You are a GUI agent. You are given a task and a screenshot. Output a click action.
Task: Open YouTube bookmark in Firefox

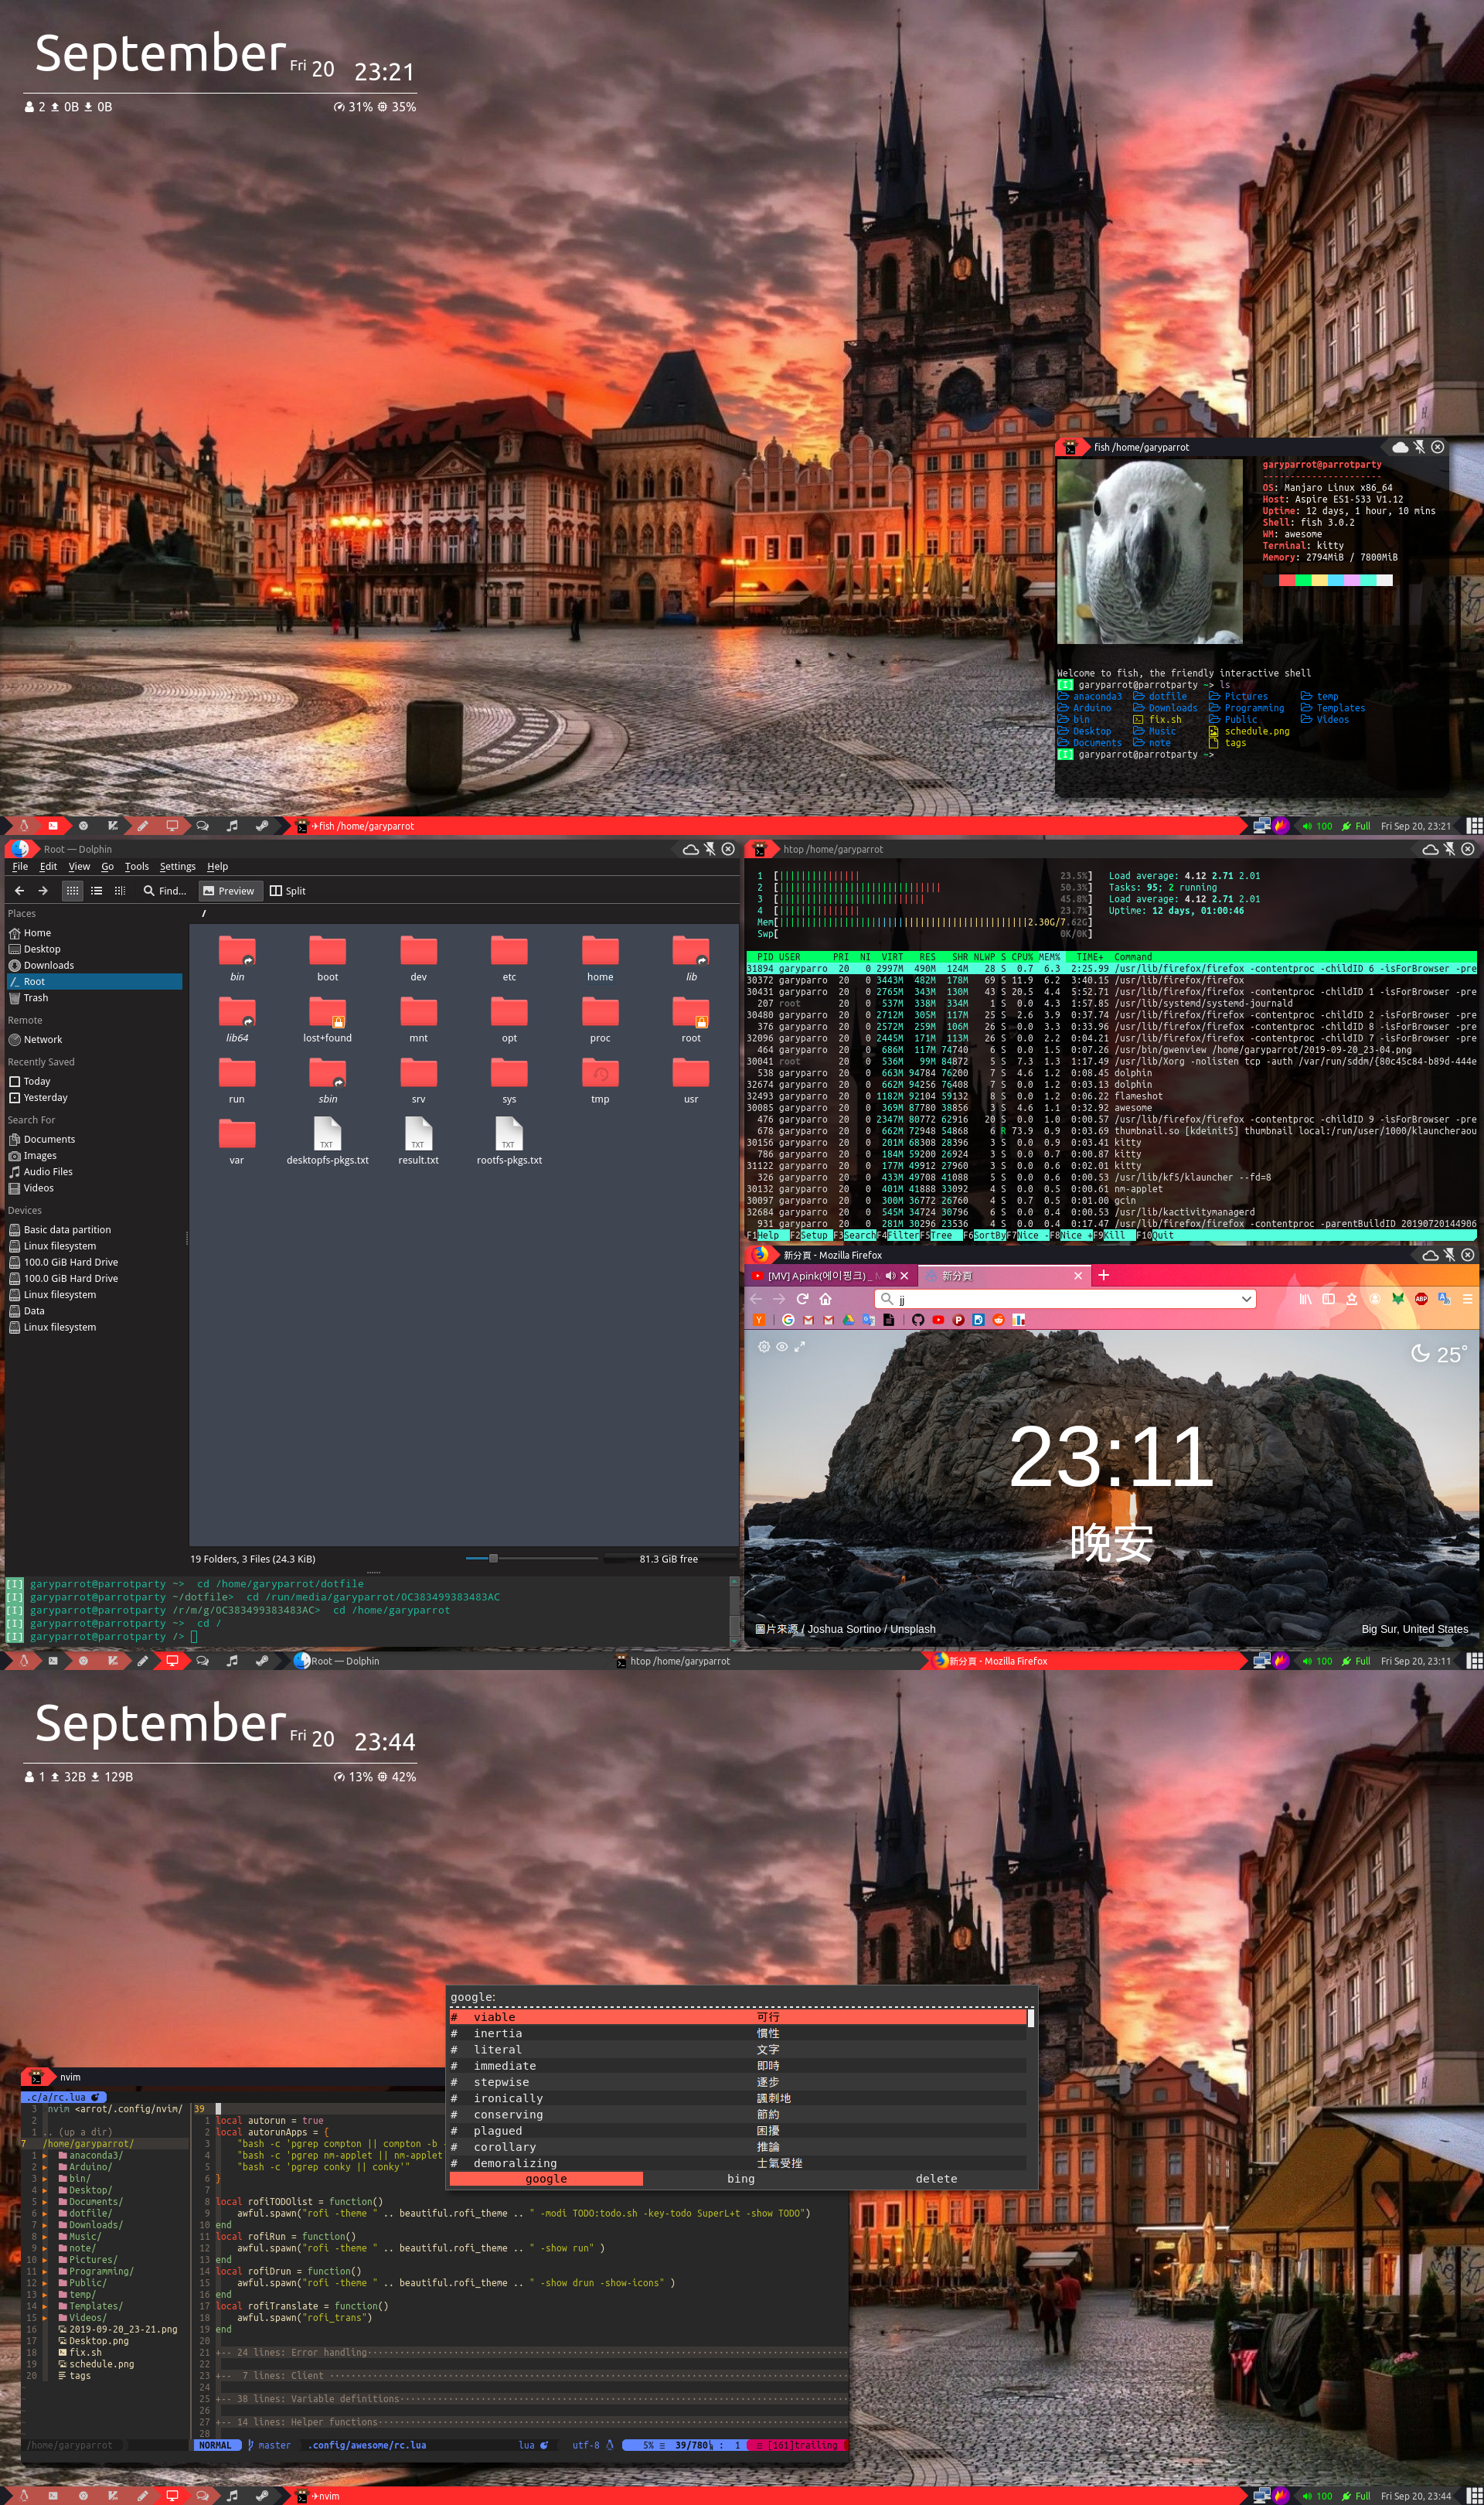pyautogui.click(x=937, y=1319)
